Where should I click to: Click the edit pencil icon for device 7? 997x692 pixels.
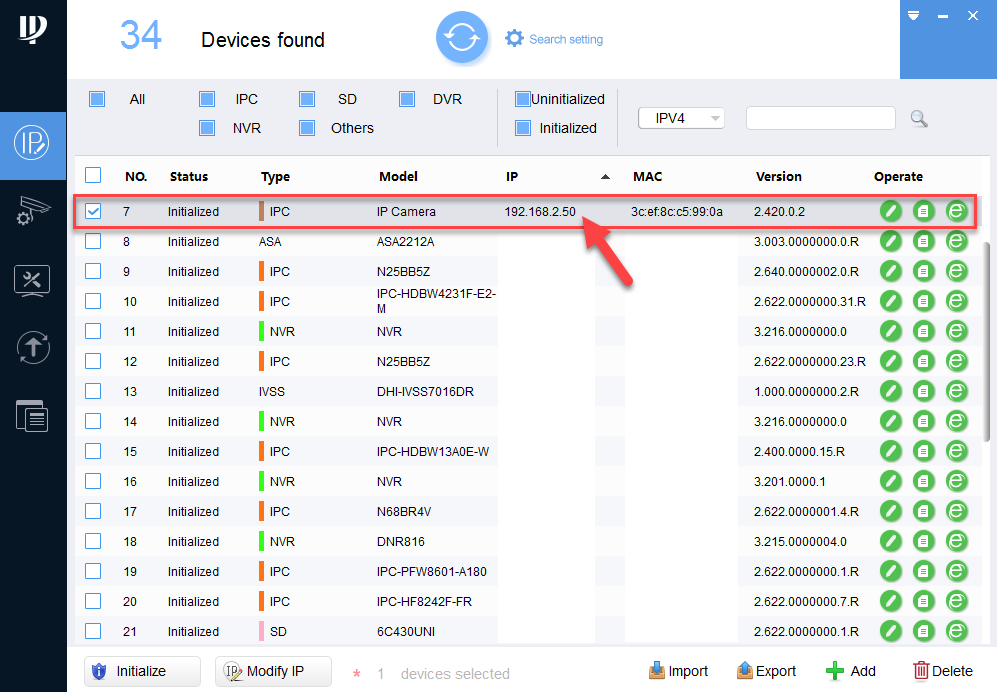(890, 211)
